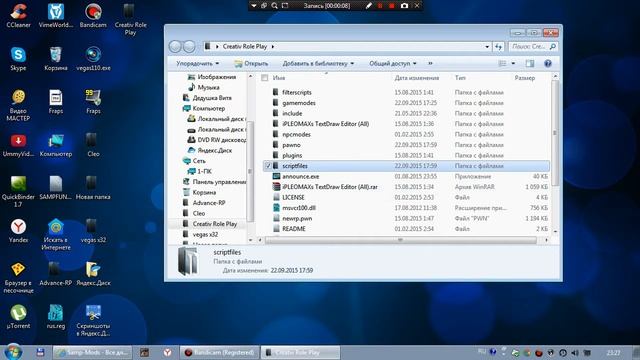Click file list horizontal scrollbar
The width and height of the screenshot is (640, 360).
400,240
